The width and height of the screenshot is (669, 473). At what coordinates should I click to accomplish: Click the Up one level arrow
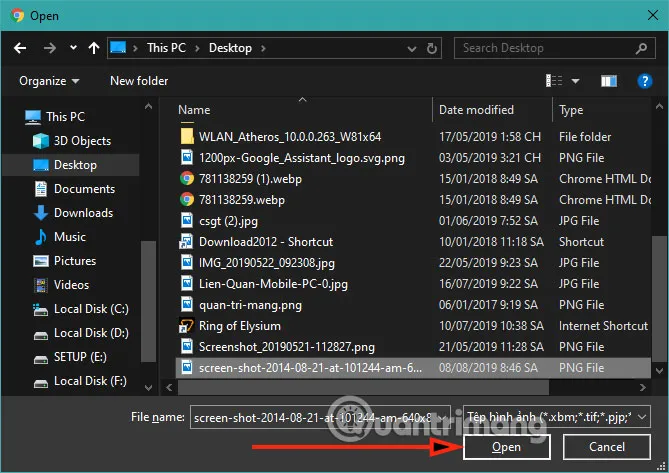click(x=94, y=47)
